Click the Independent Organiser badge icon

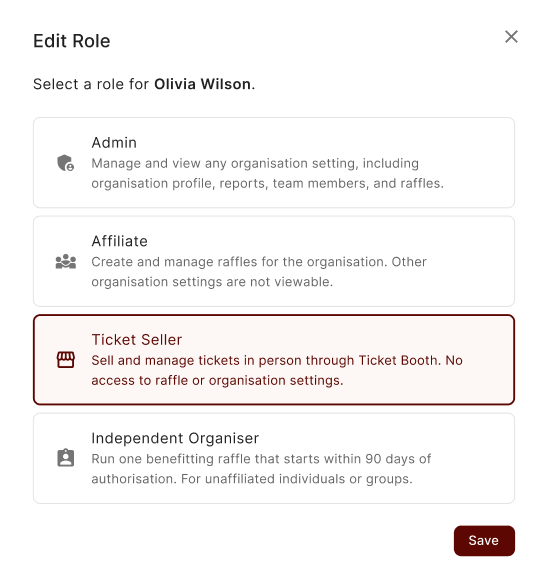point(66,458)
